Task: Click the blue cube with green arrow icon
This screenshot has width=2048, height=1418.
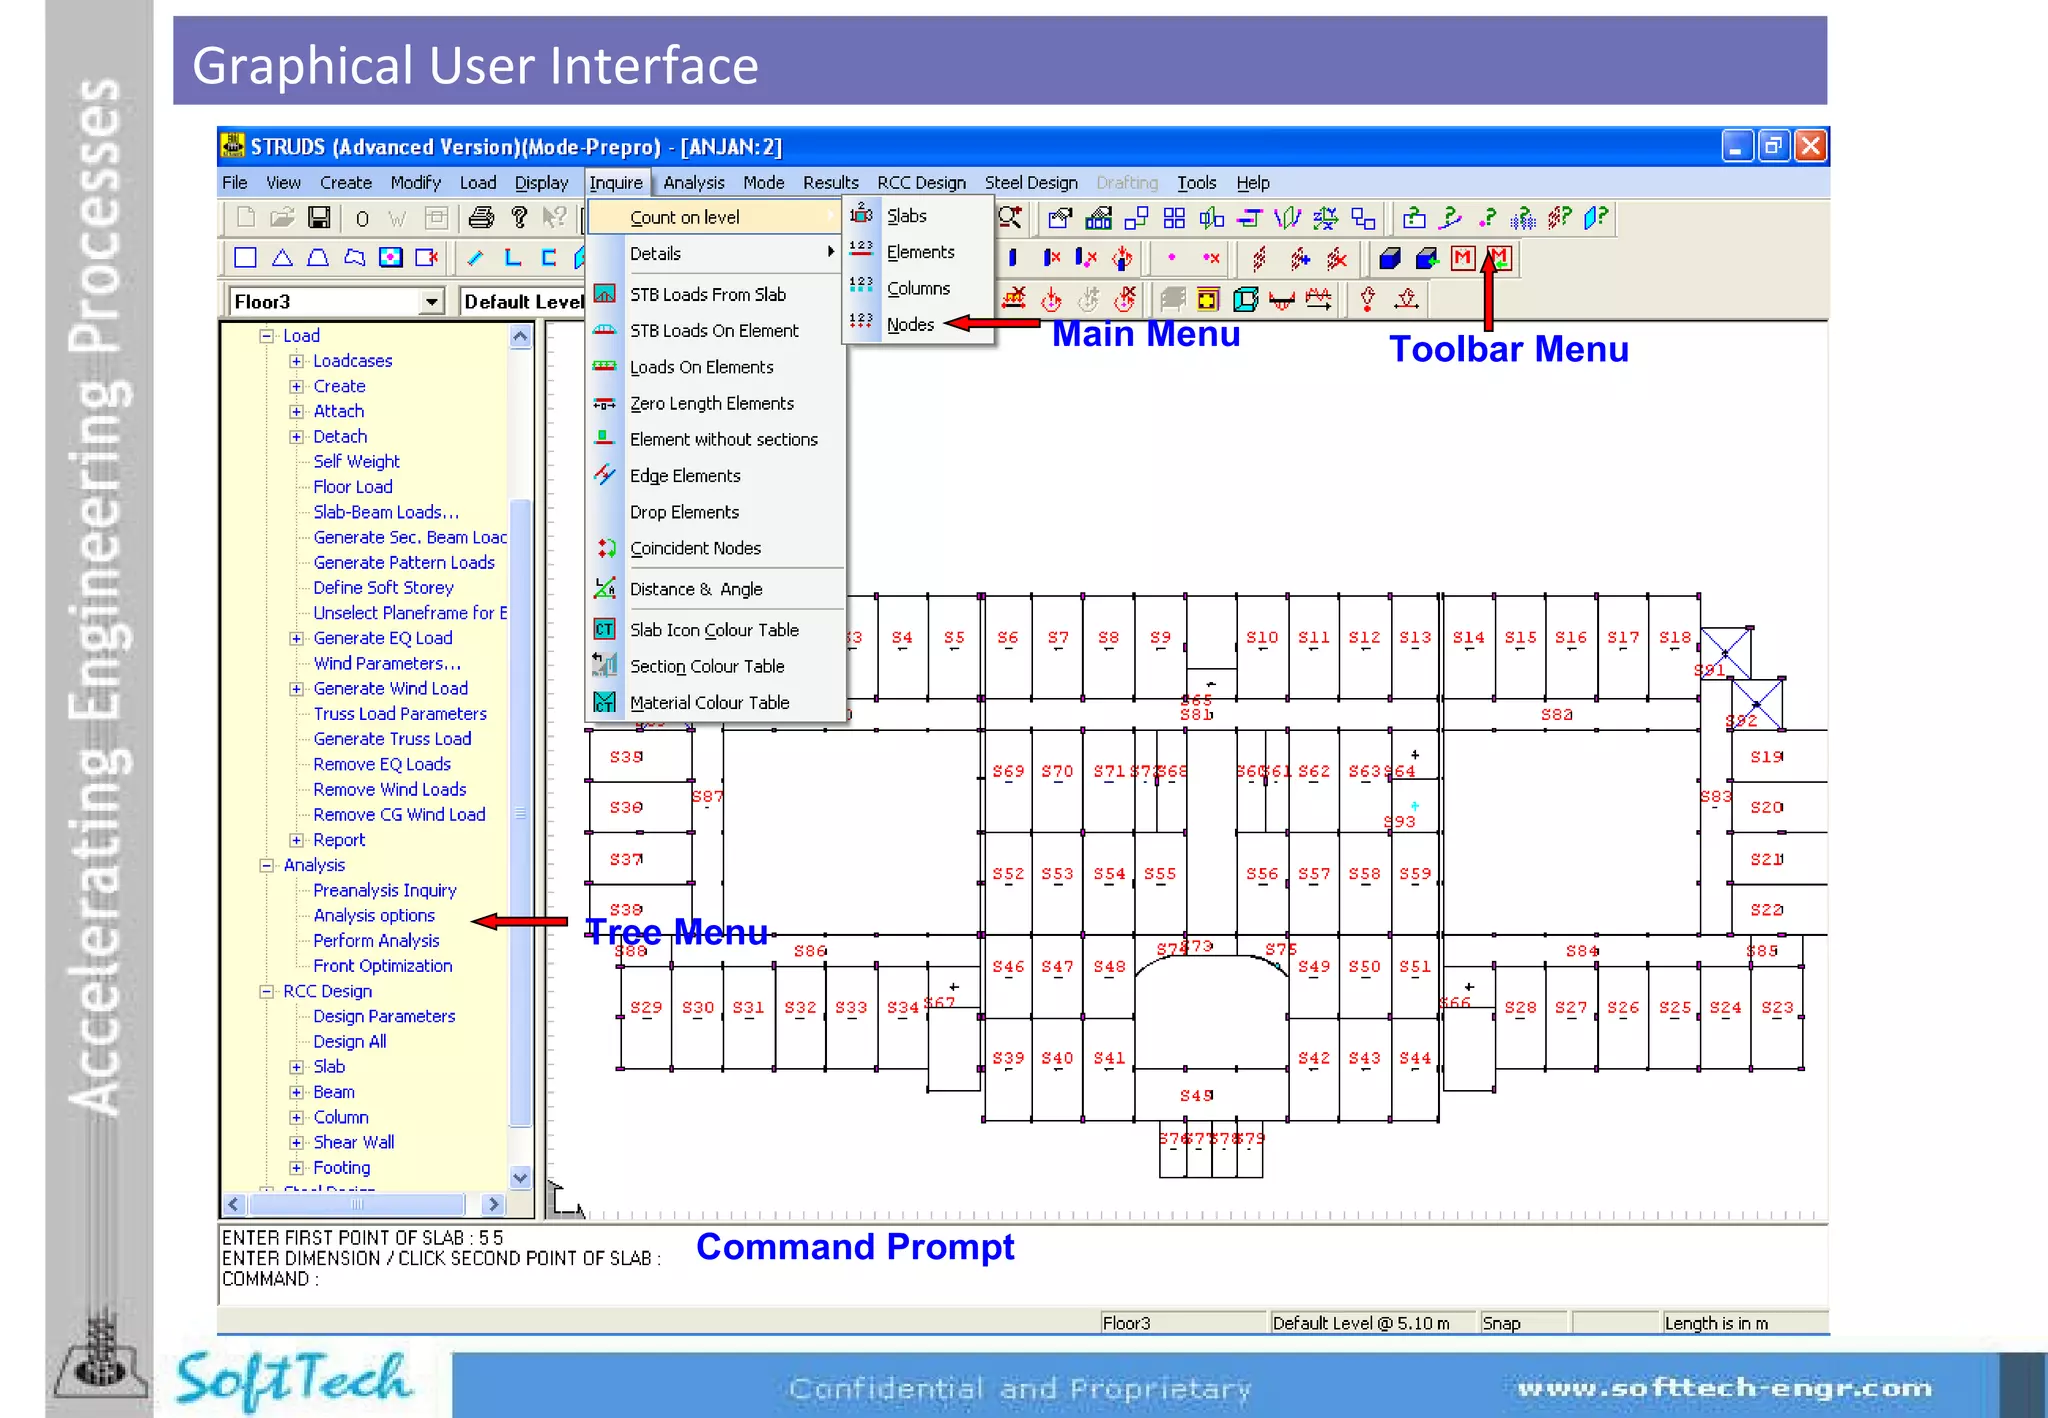Action: click(x=1427, y=259)
